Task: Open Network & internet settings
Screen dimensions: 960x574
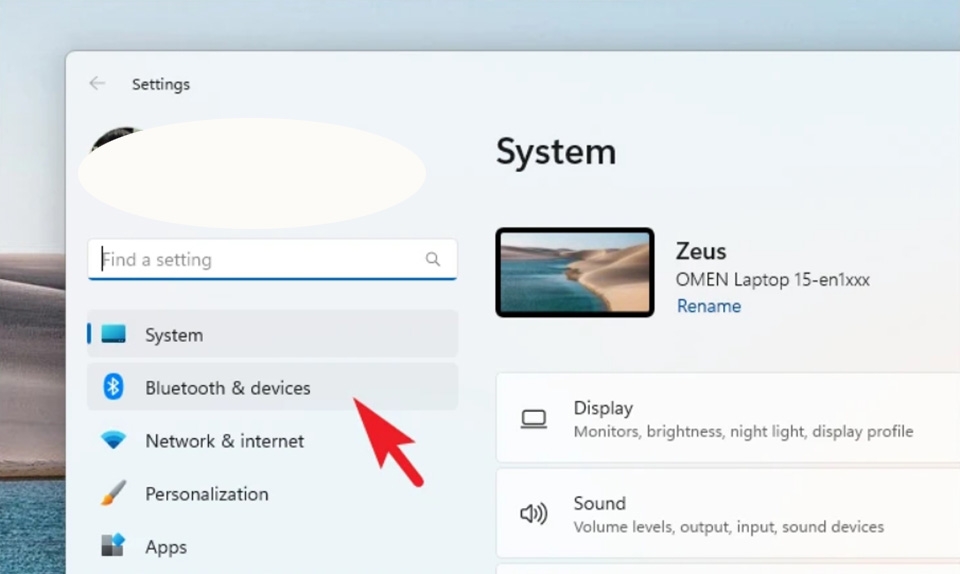Action: pos(272,441)
